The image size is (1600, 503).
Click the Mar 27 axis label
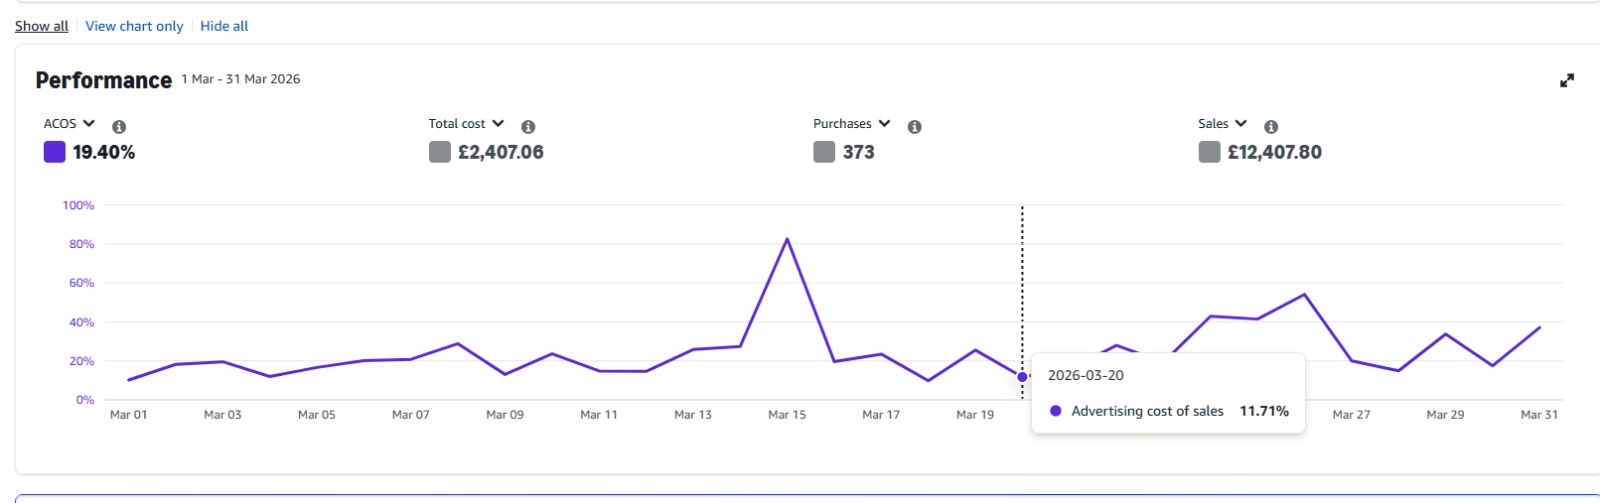pyautogui.click(x=1351, y=415)
